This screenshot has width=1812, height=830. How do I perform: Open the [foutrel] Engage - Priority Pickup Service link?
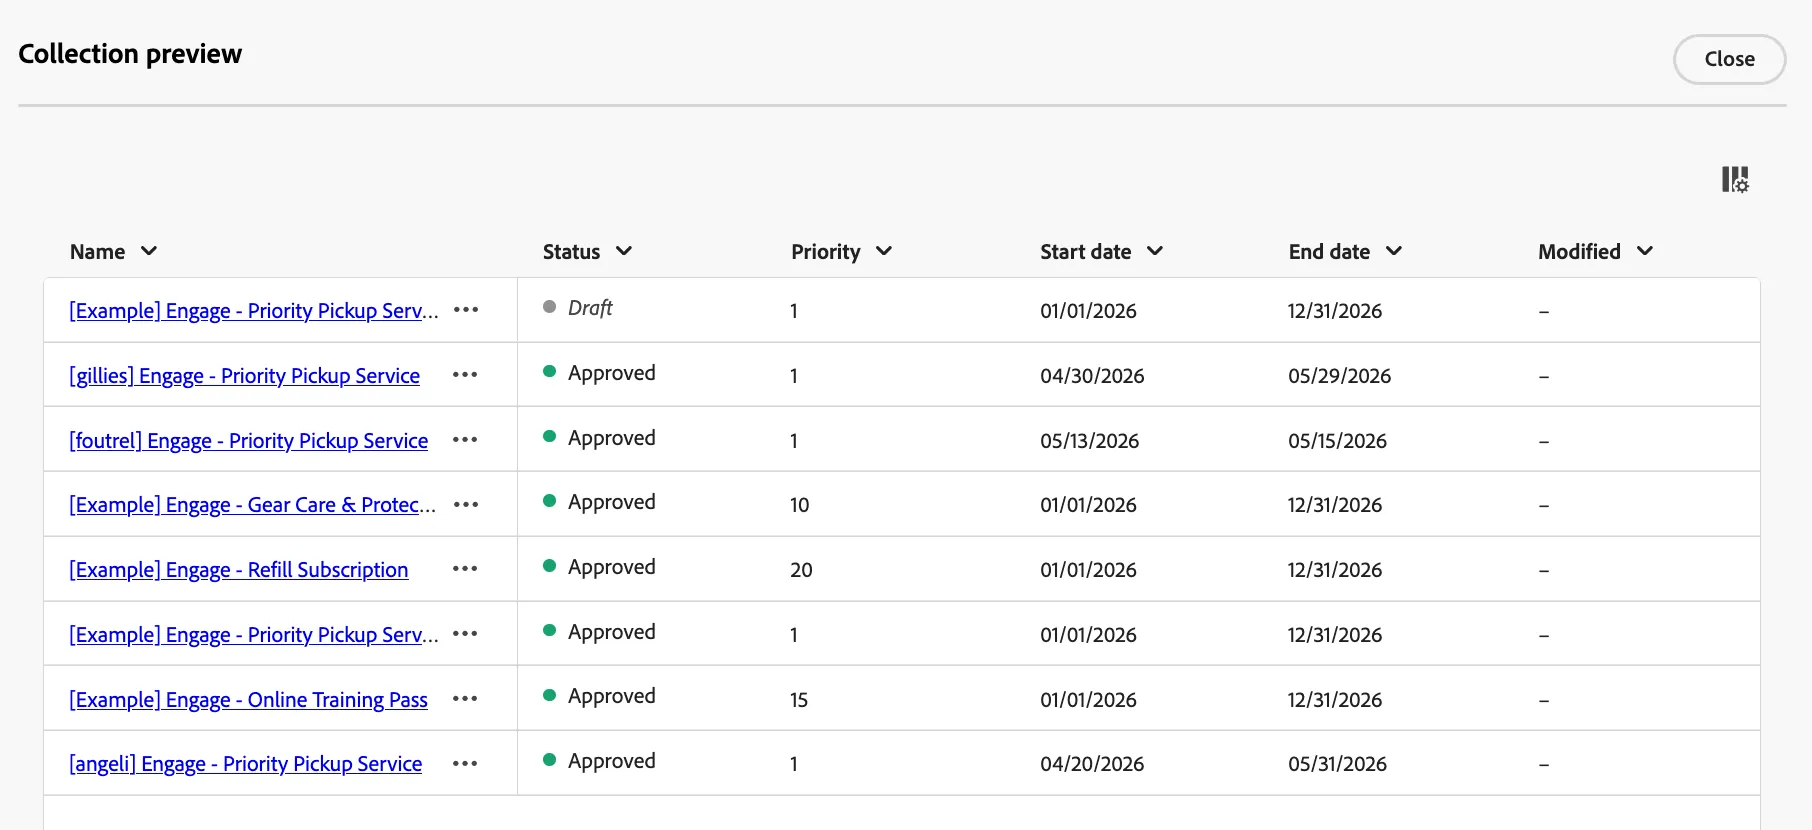pyautogui.click(x=248, y=441)
